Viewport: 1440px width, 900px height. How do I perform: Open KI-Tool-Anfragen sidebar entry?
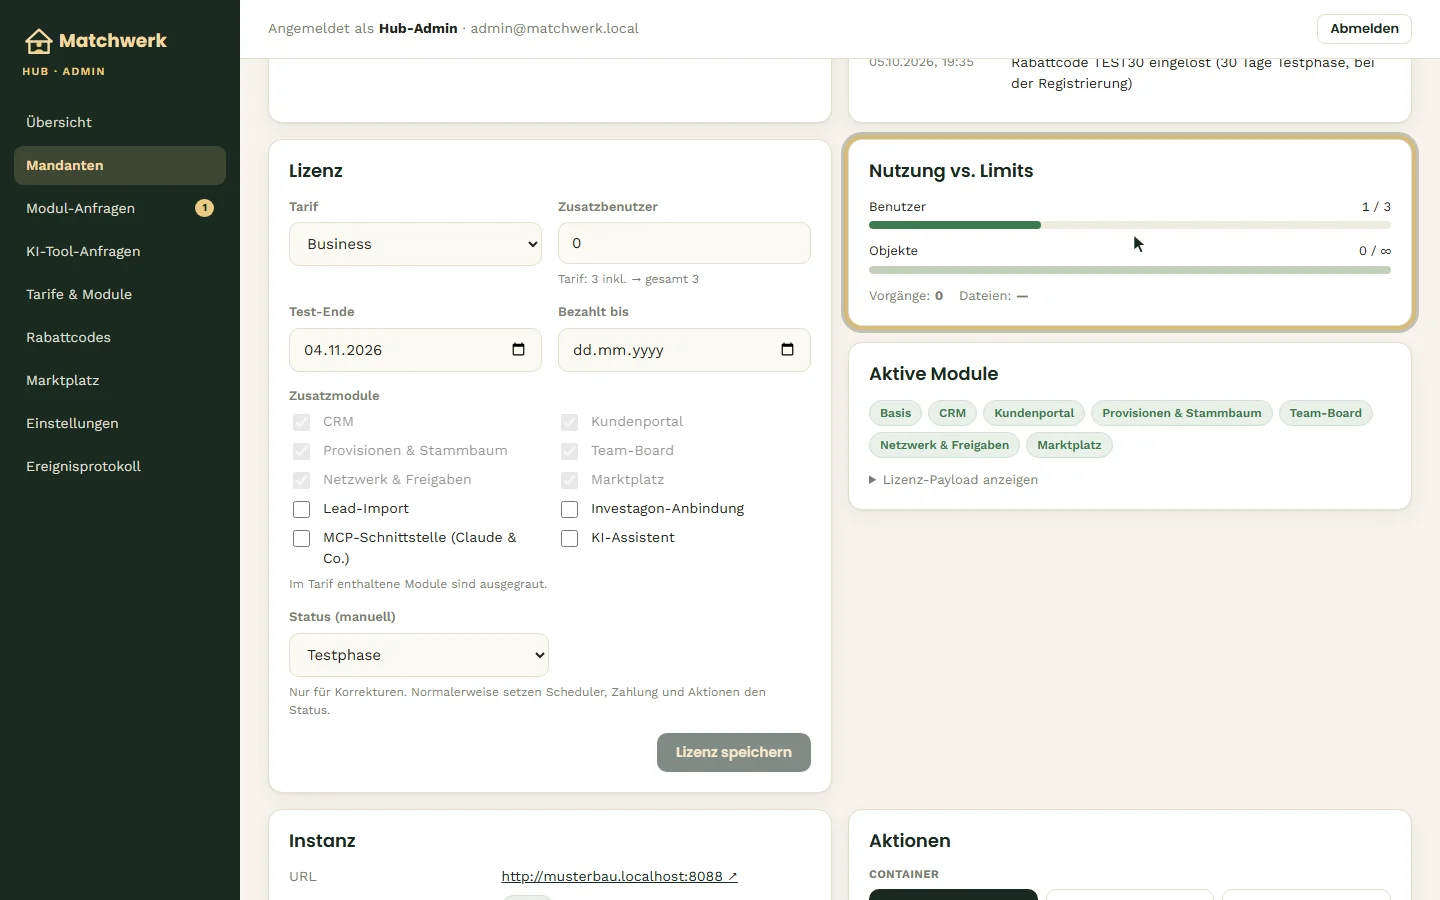point(120,251)
